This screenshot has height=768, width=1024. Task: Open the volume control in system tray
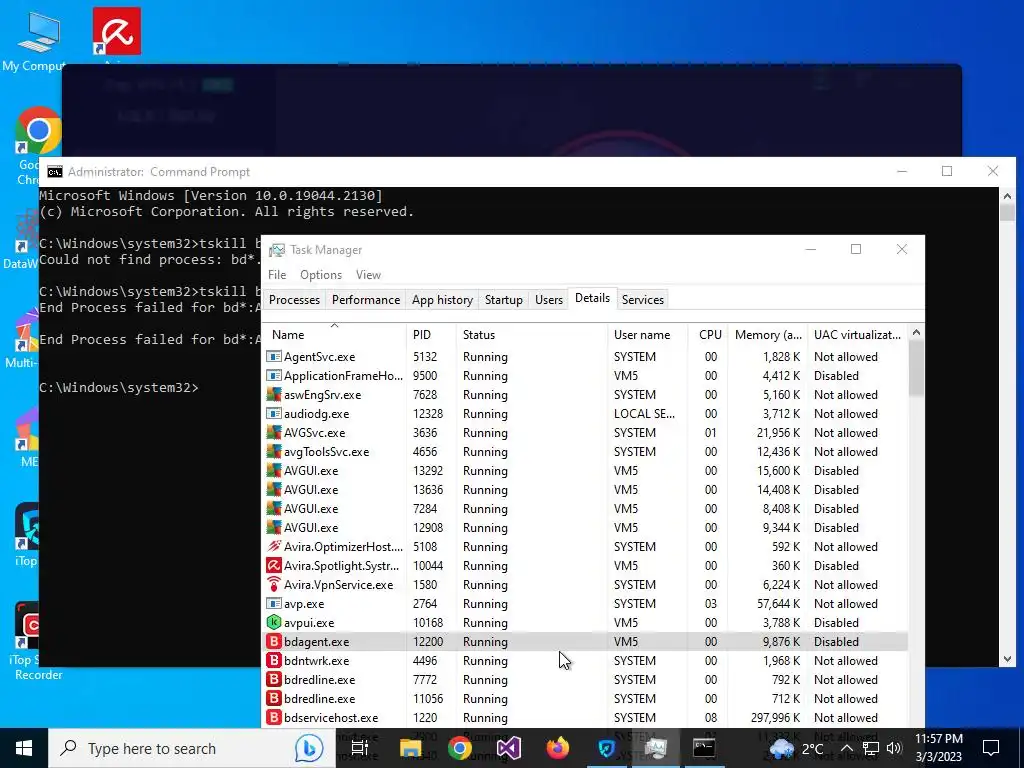click(894, 748)
